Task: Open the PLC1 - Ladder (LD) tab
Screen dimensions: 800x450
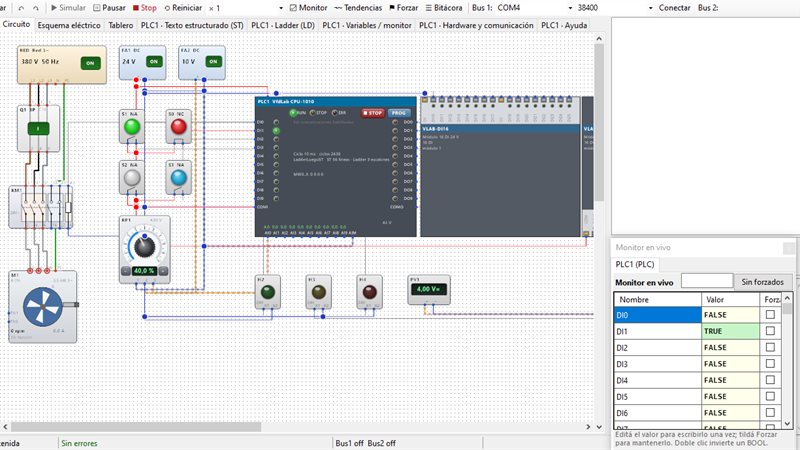Action: pos(283,25)
